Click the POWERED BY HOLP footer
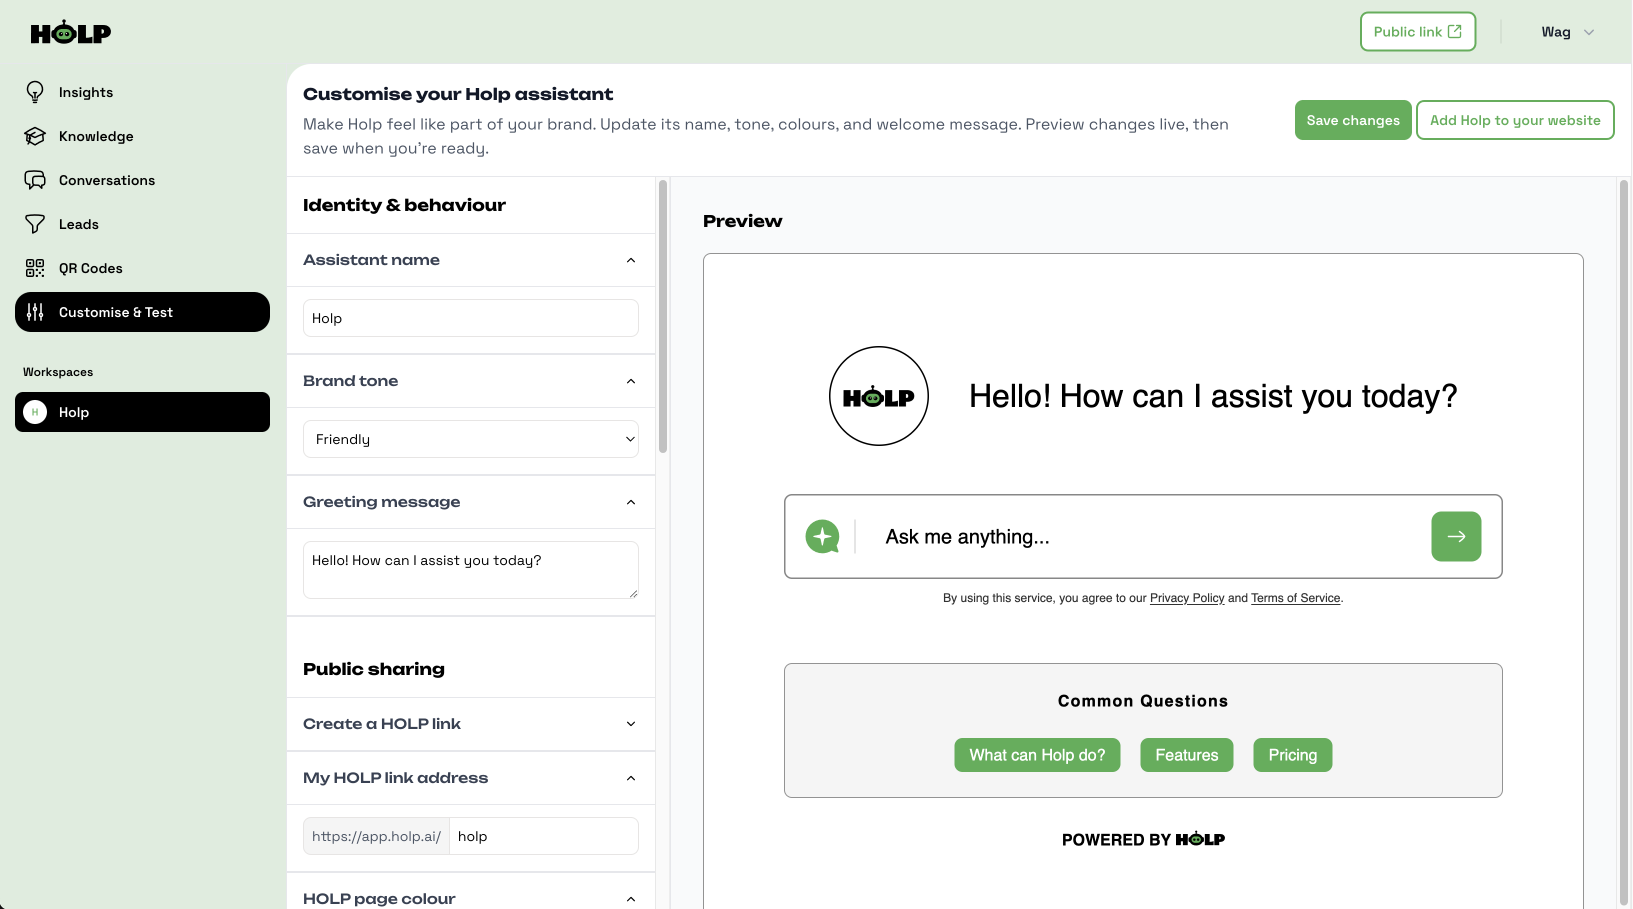 tap(1143, 840)
